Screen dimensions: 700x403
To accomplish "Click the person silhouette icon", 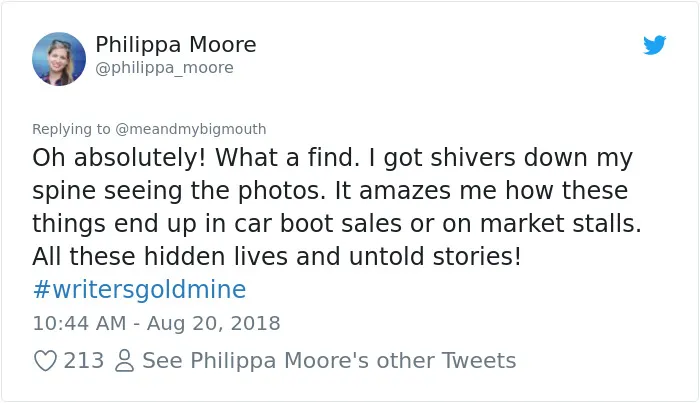I will (124, 361).
